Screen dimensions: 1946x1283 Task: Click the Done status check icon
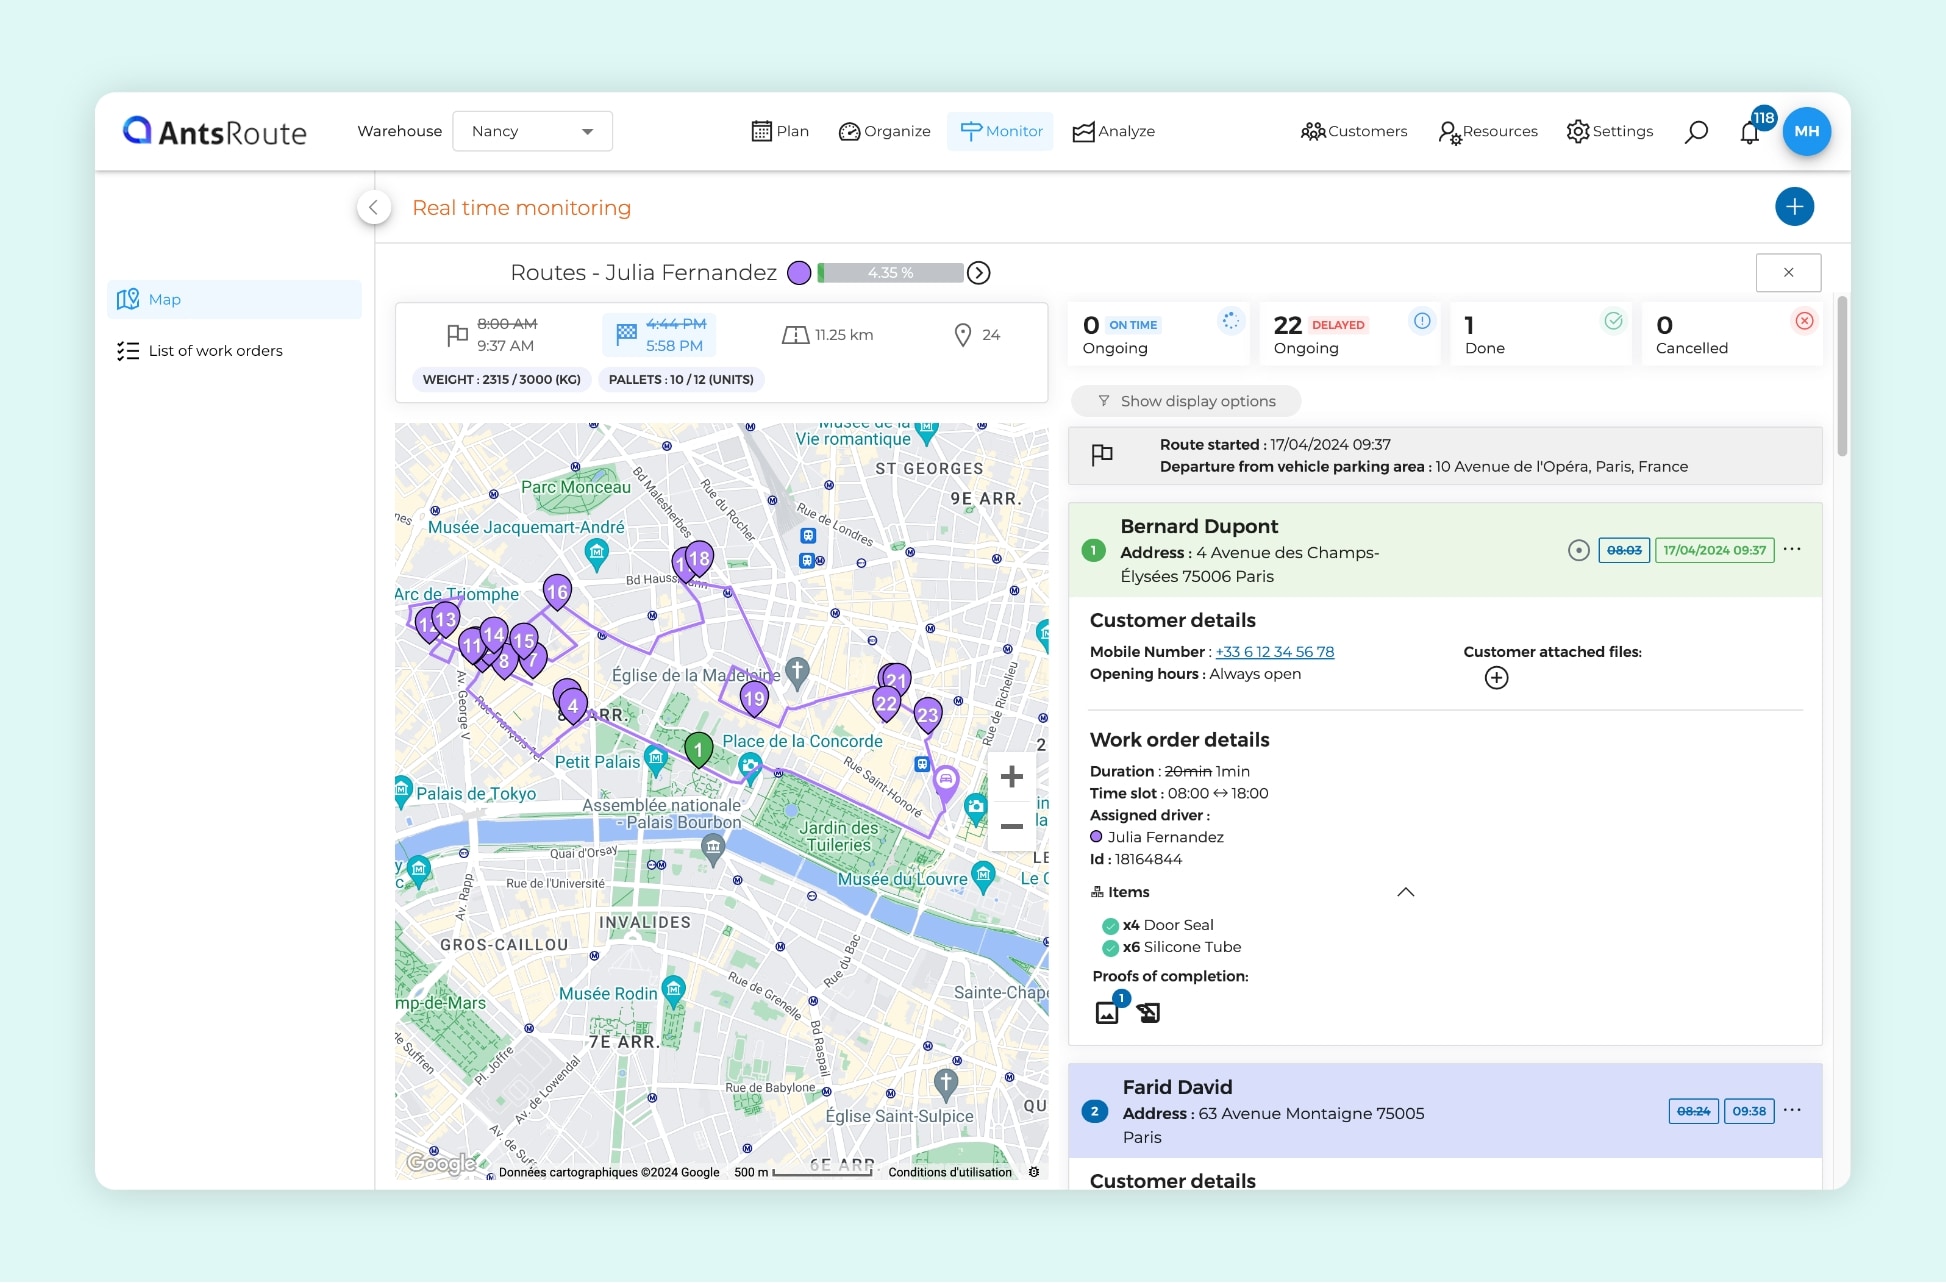tap(1613, 321)
